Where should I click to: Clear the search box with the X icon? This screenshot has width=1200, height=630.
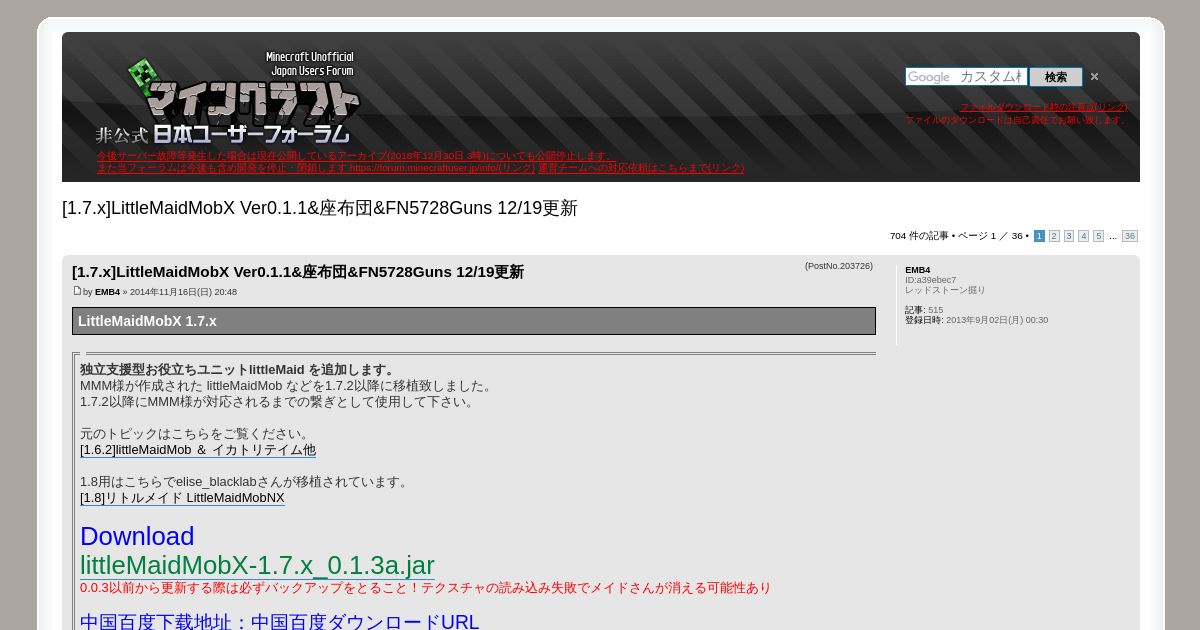[1094, 77]
